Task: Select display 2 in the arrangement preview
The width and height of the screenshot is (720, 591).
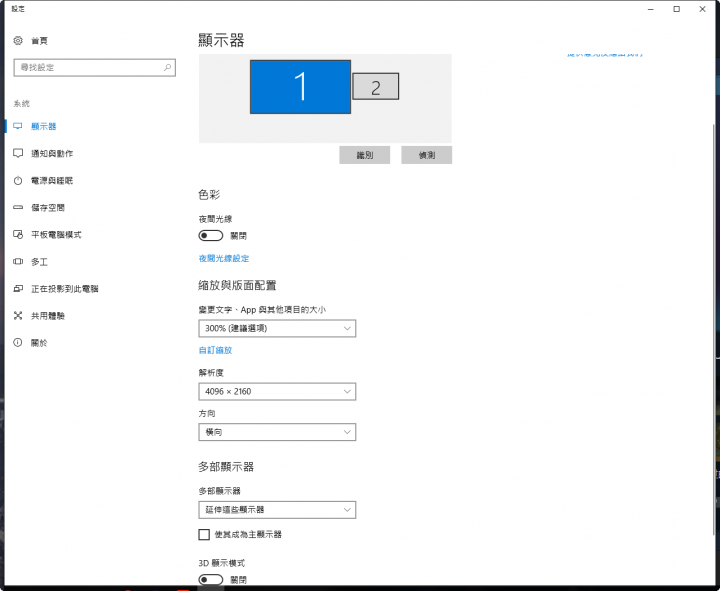Action: [x=376, y=86]
